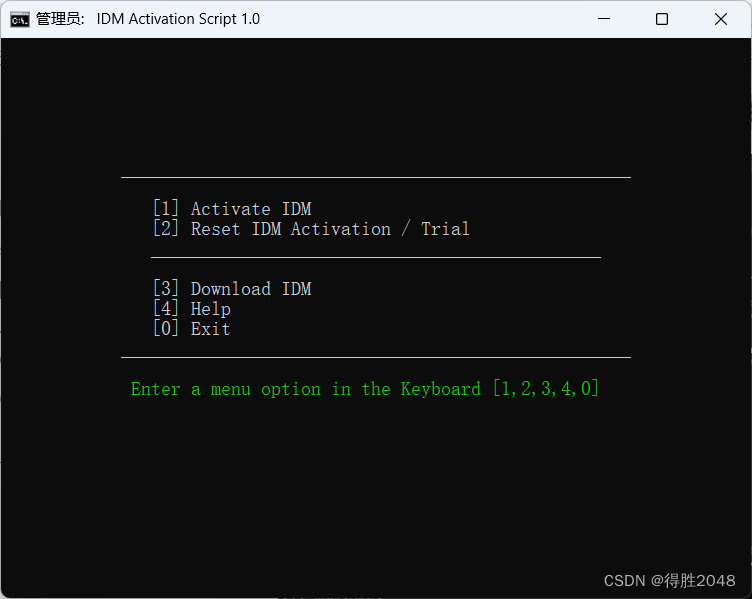Click the '[4] Help' menu line

pyautogui.click(x=192, y=309)
